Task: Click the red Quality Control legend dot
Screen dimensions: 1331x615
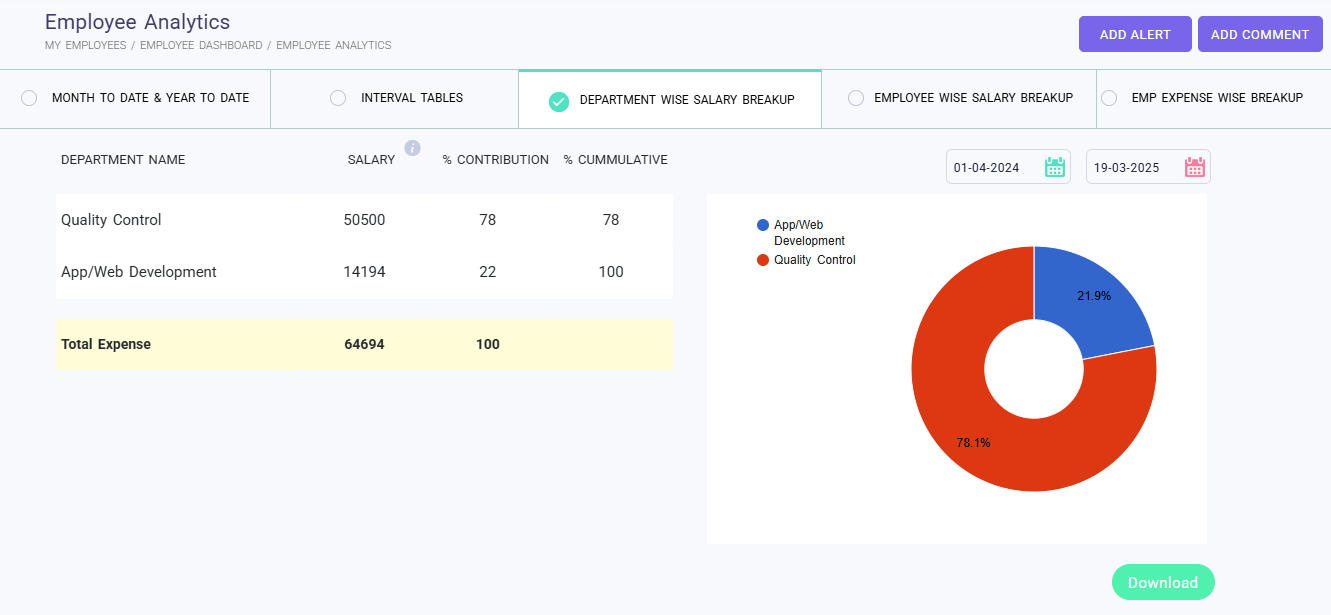Action: (763, 260)
